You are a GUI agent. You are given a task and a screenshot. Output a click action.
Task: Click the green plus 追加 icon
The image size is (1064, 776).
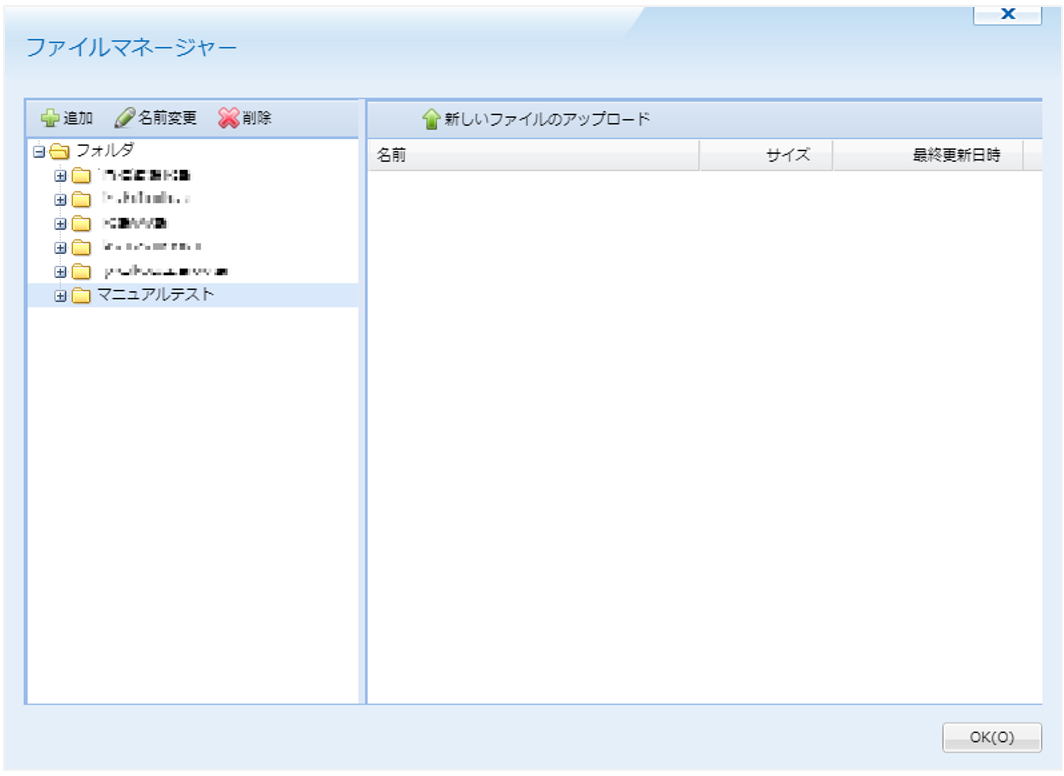[50, 118]
